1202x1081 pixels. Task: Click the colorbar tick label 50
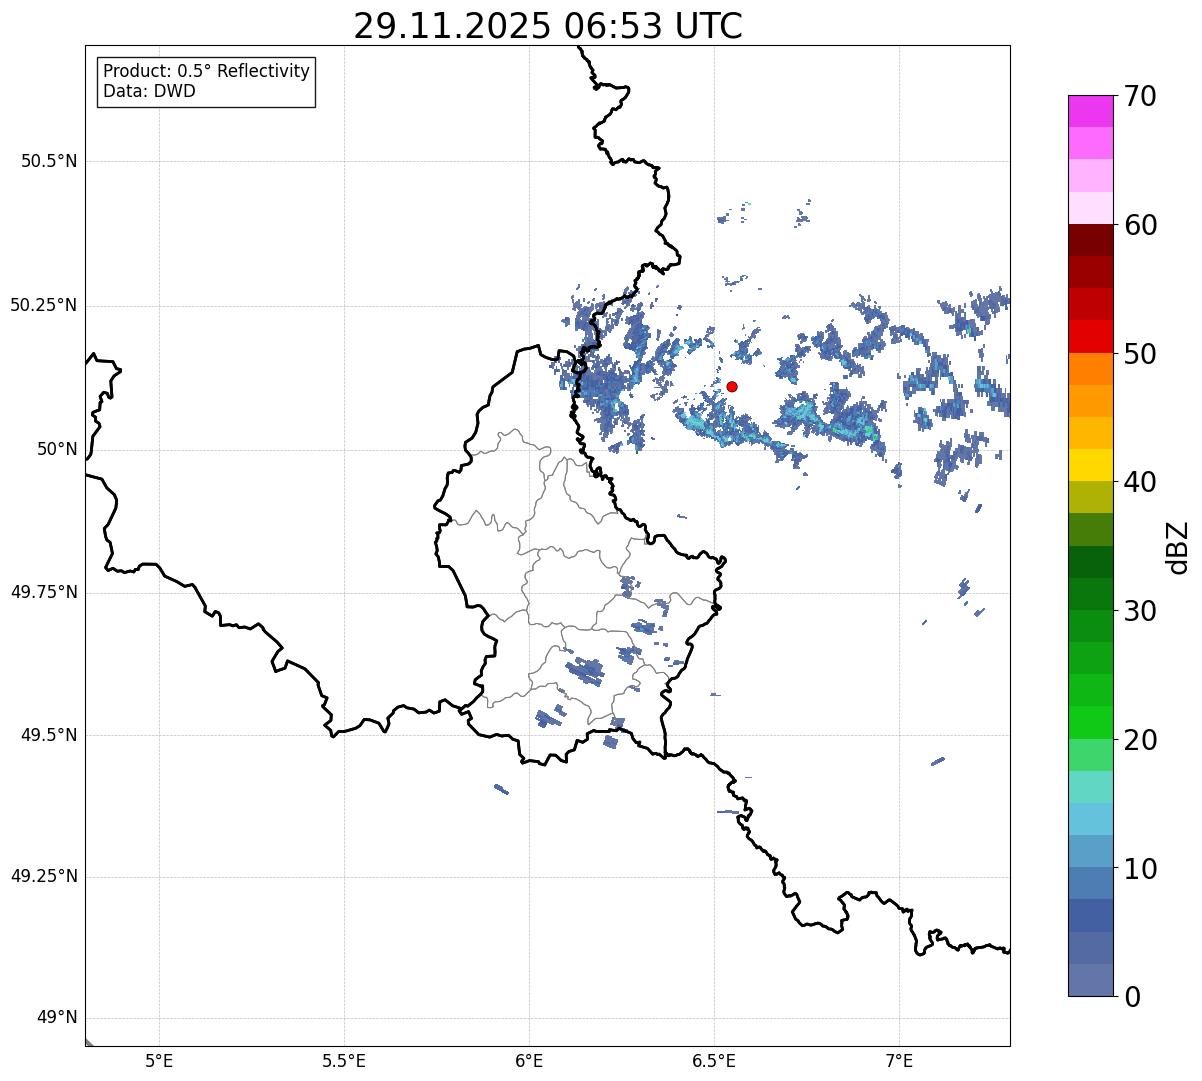click(x=1140, y=354)
